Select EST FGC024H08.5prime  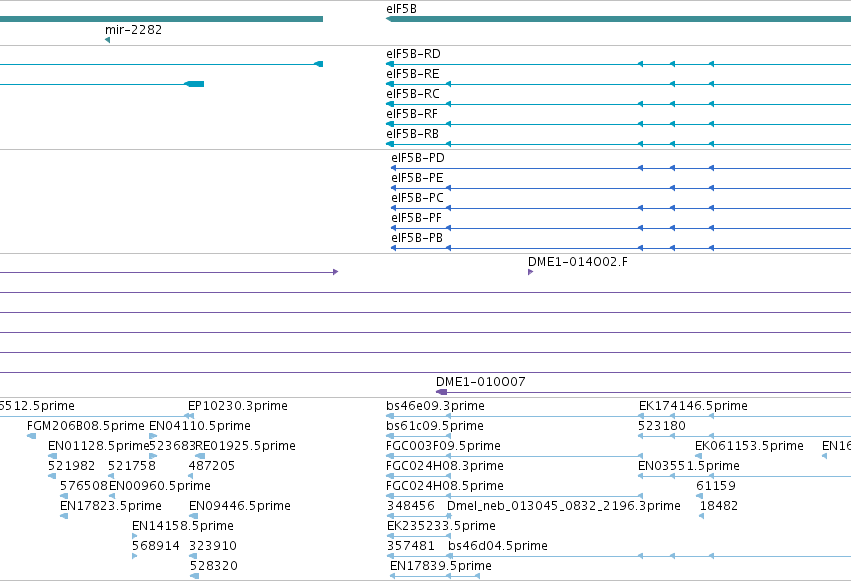tap(444, 486)
